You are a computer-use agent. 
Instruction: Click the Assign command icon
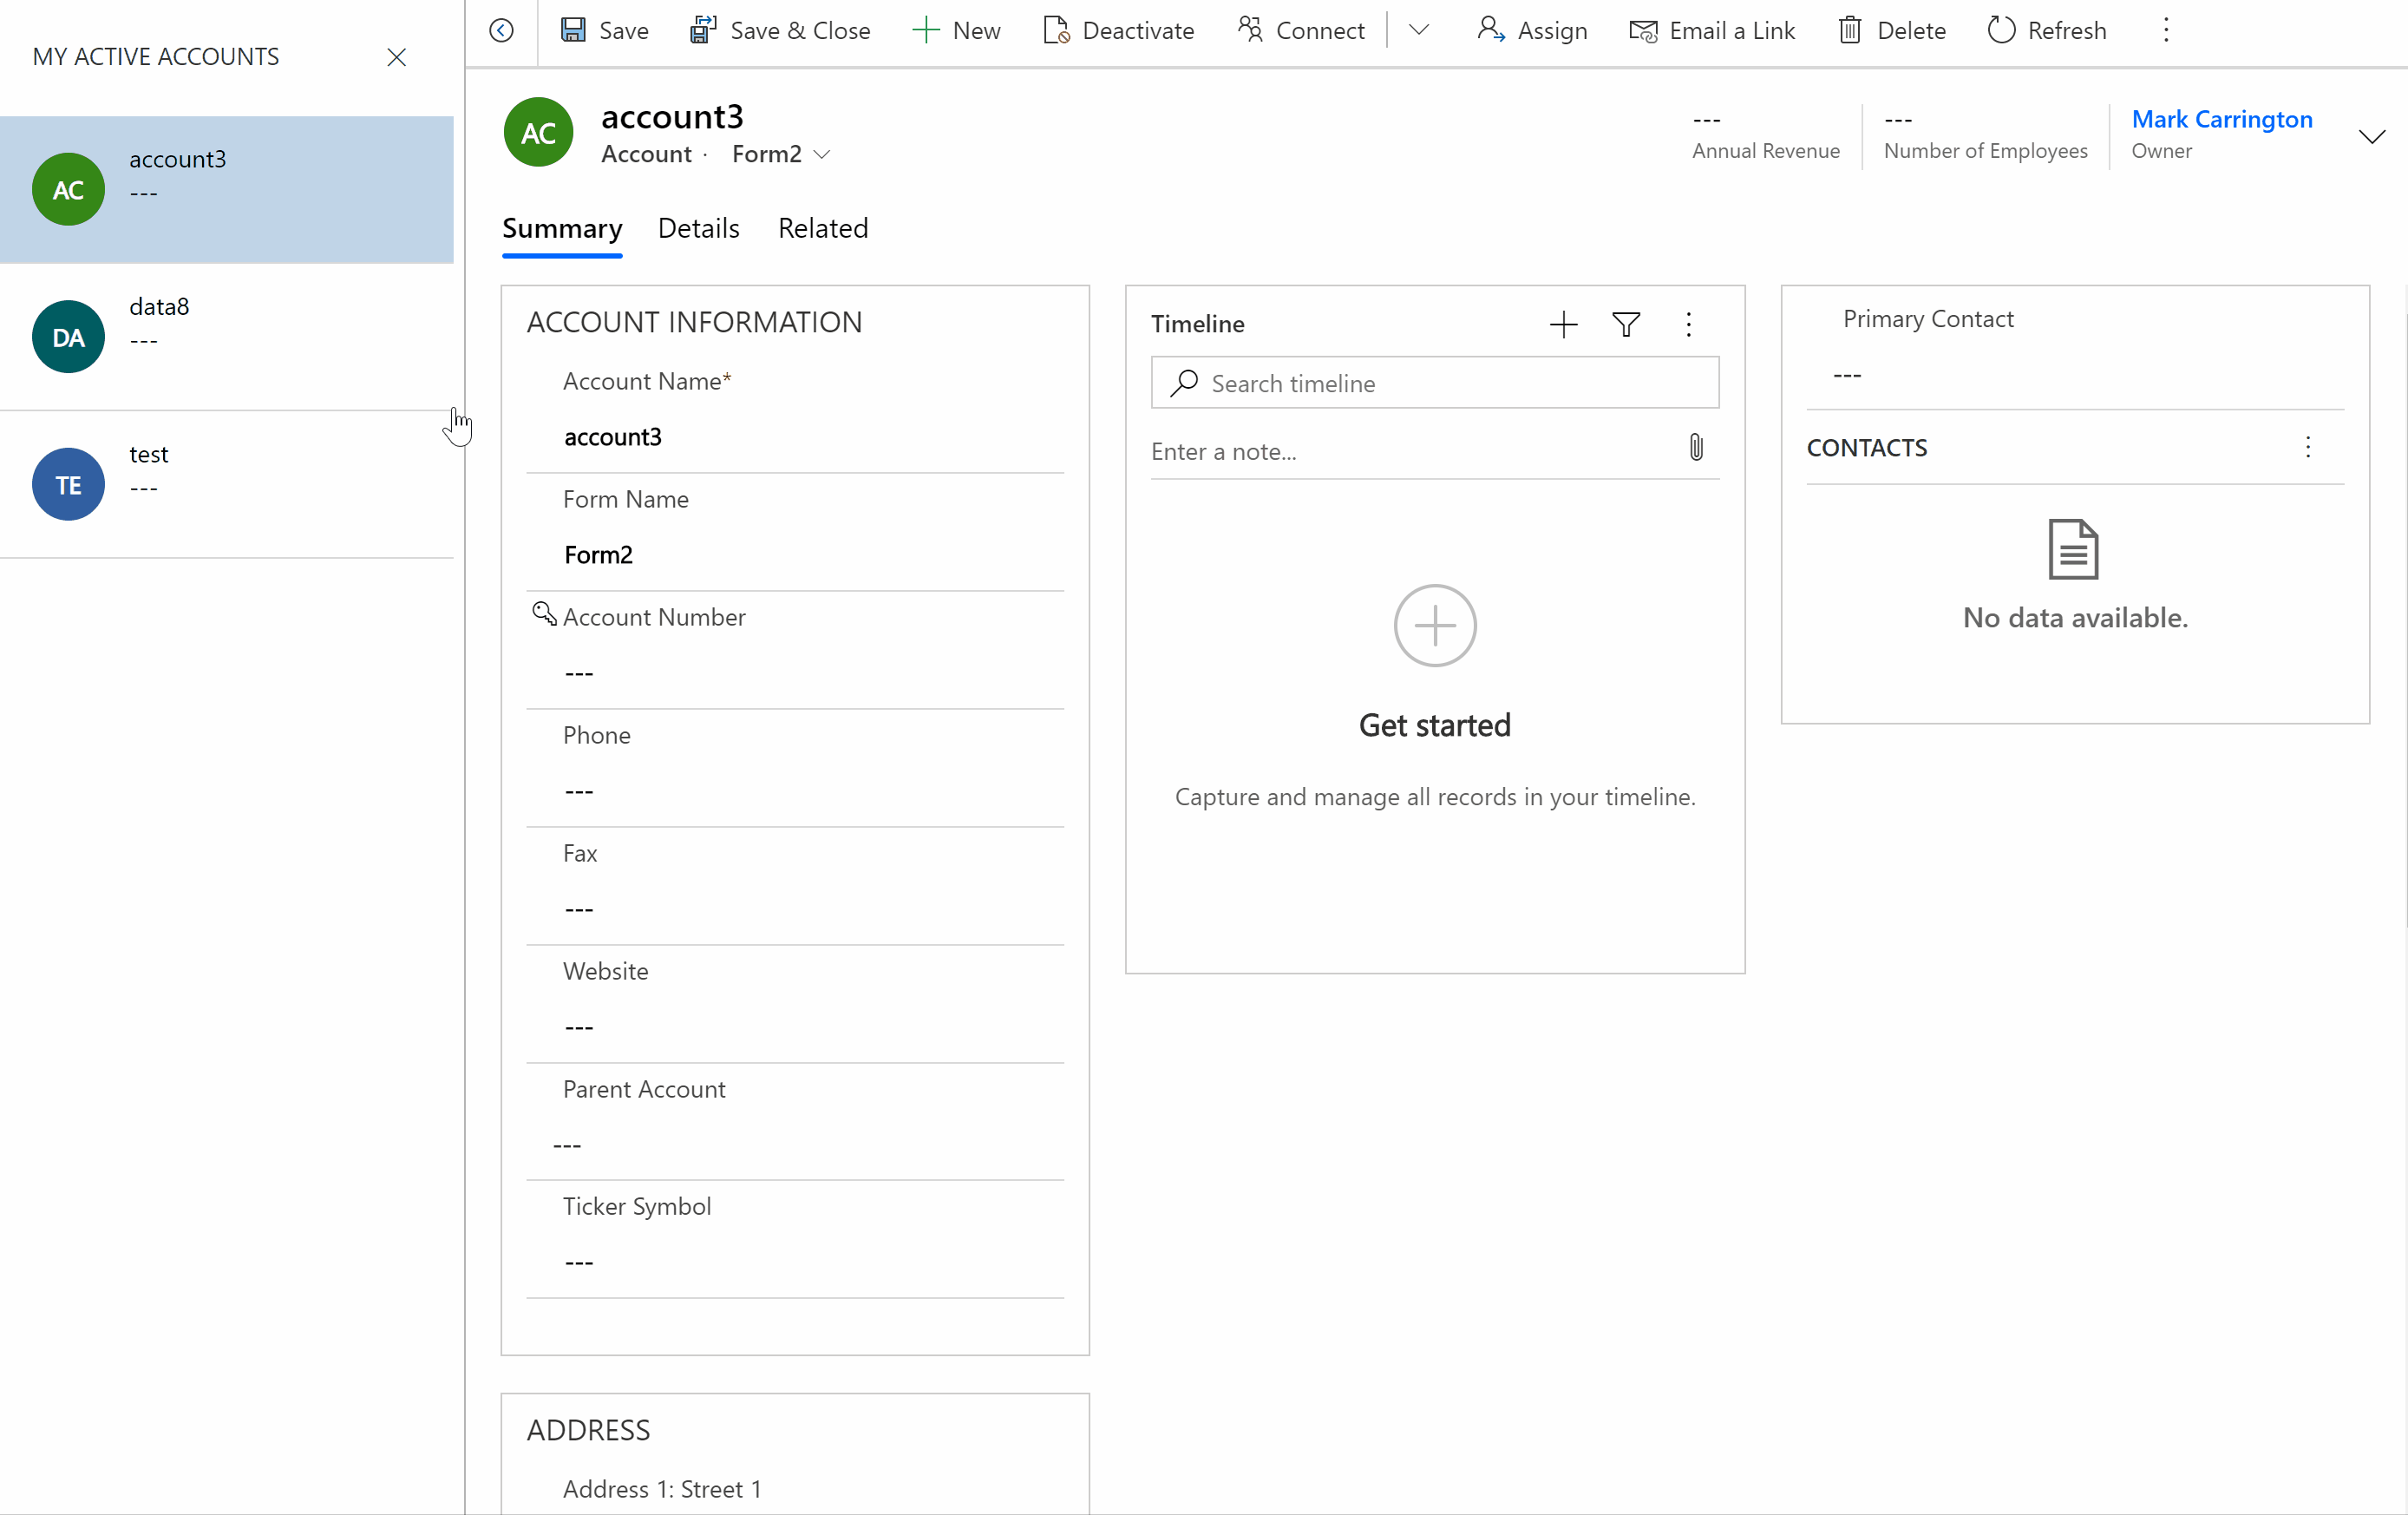(1491, 30)
